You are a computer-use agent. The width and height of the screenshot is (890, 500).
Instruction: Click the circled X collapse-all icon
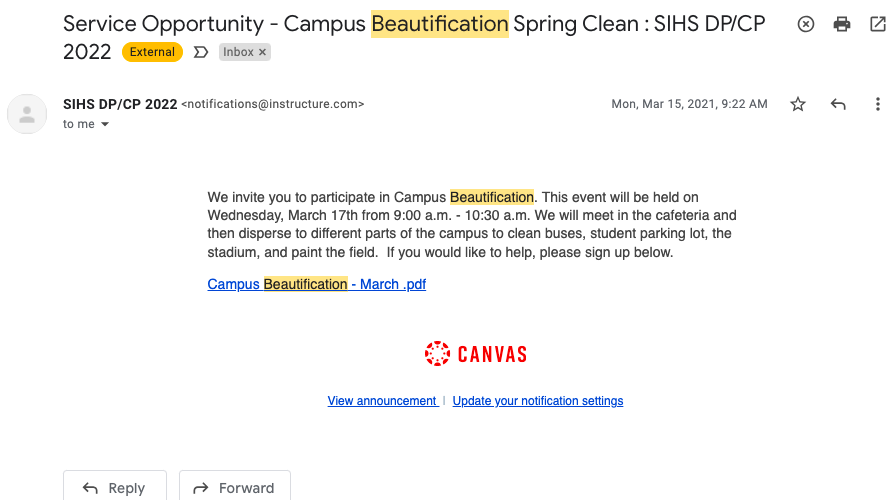tap(806, 24)
